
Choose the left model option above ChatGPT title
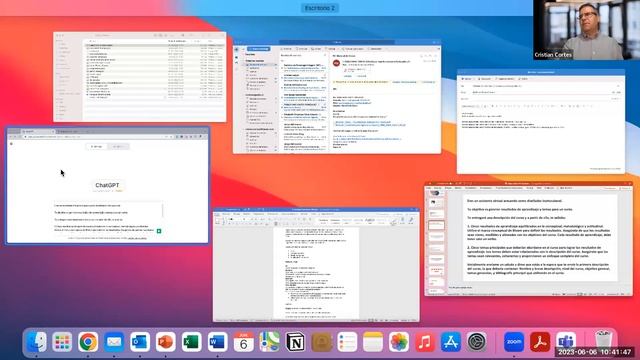(x=97, y=147)
